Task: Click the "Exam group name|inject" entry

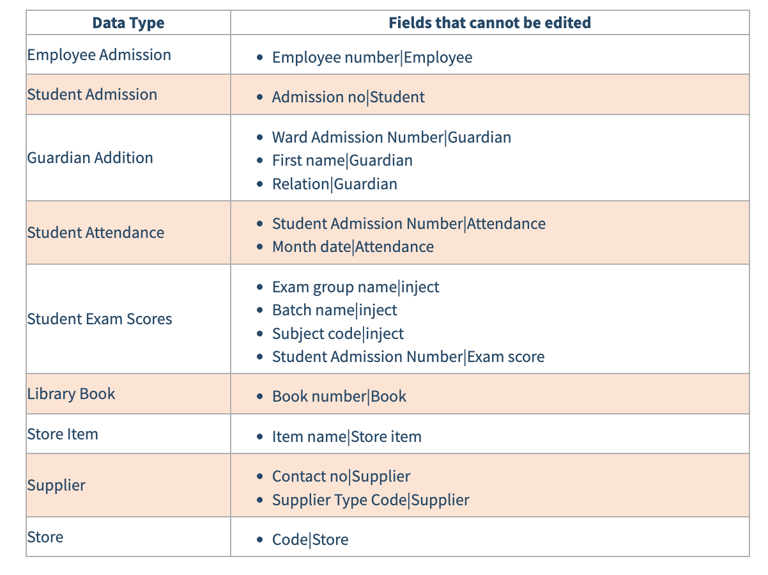Action: pos(355,287)
